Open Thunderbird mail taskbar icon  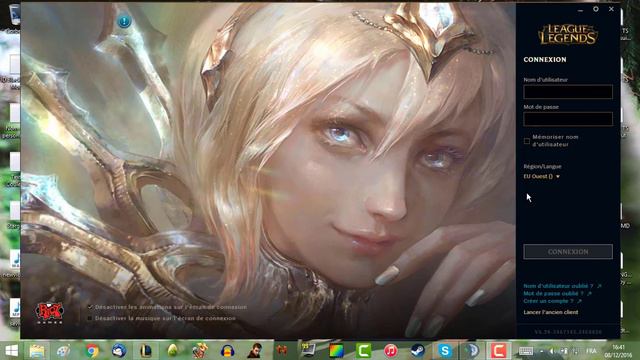(119, 351)
